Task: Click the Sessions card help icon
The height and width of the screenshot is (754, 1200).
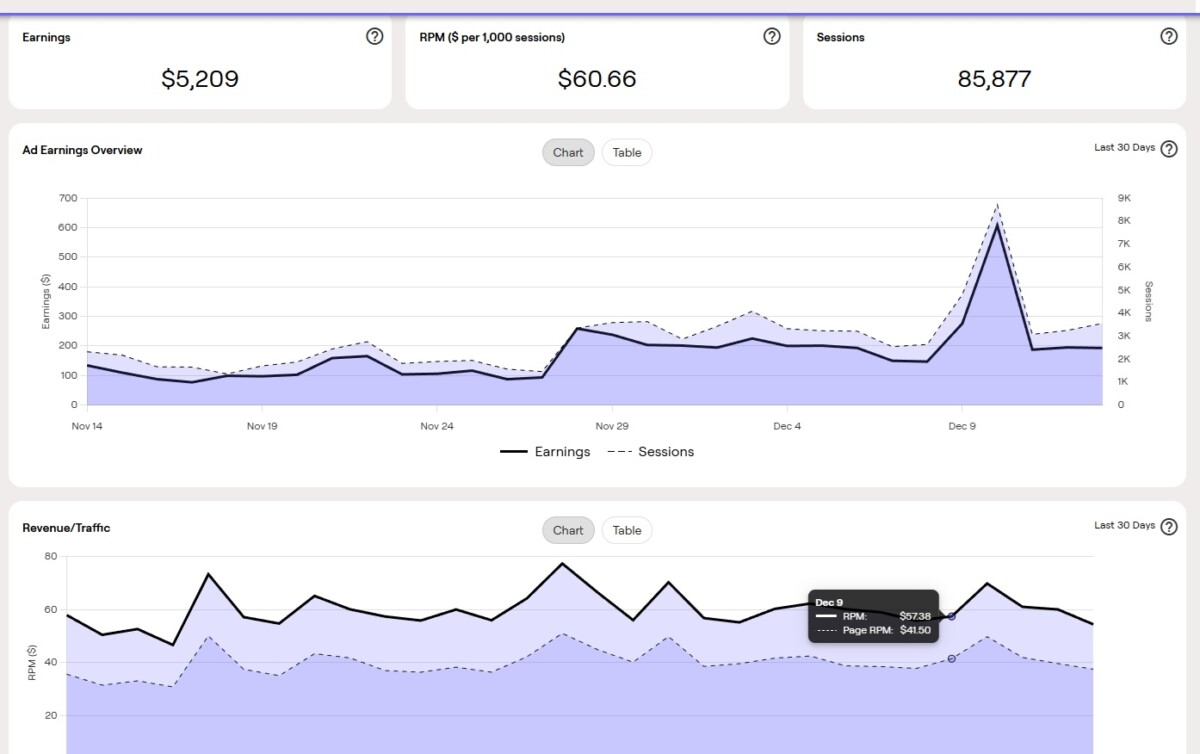Action: point(1168,37)
